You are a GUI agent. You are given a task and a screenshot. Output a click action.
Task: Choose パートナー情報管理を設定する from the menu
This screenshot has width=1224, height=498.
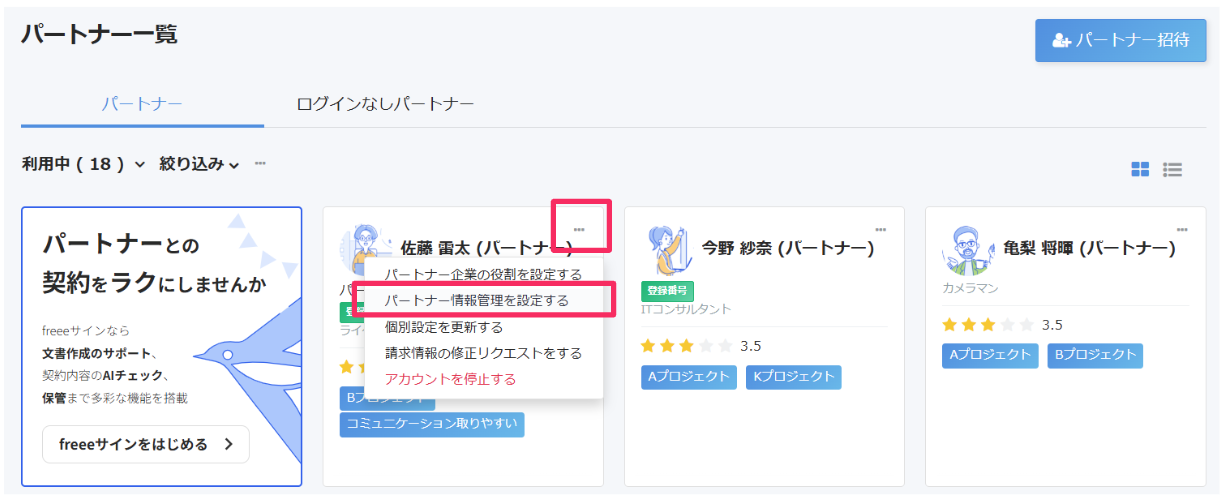(483, 300)
